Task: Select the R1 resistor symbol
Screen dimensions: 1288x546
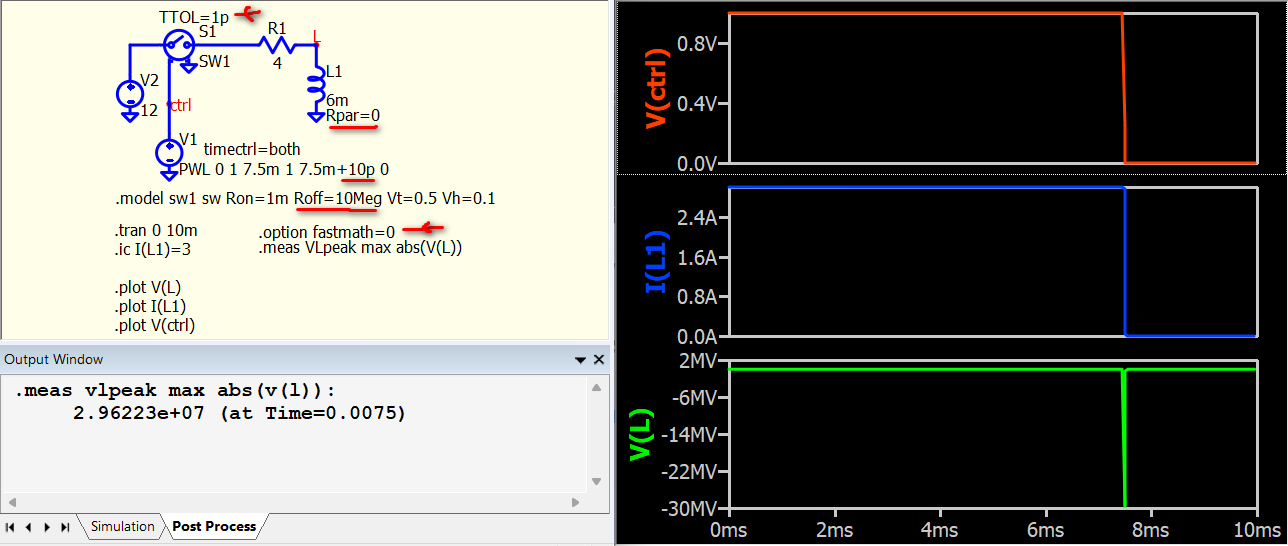Action: [276, 45]
